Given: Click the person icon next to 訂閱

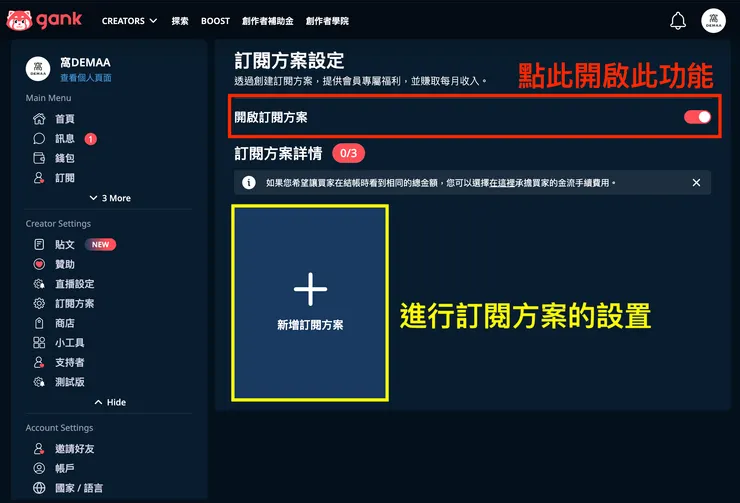Looking at the screenshot, I should 39,178.
